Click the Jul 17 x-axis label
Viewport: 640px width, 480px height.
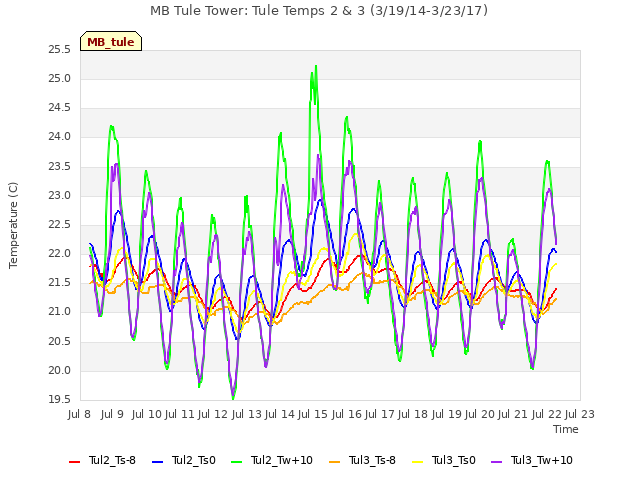coord(379,415)
